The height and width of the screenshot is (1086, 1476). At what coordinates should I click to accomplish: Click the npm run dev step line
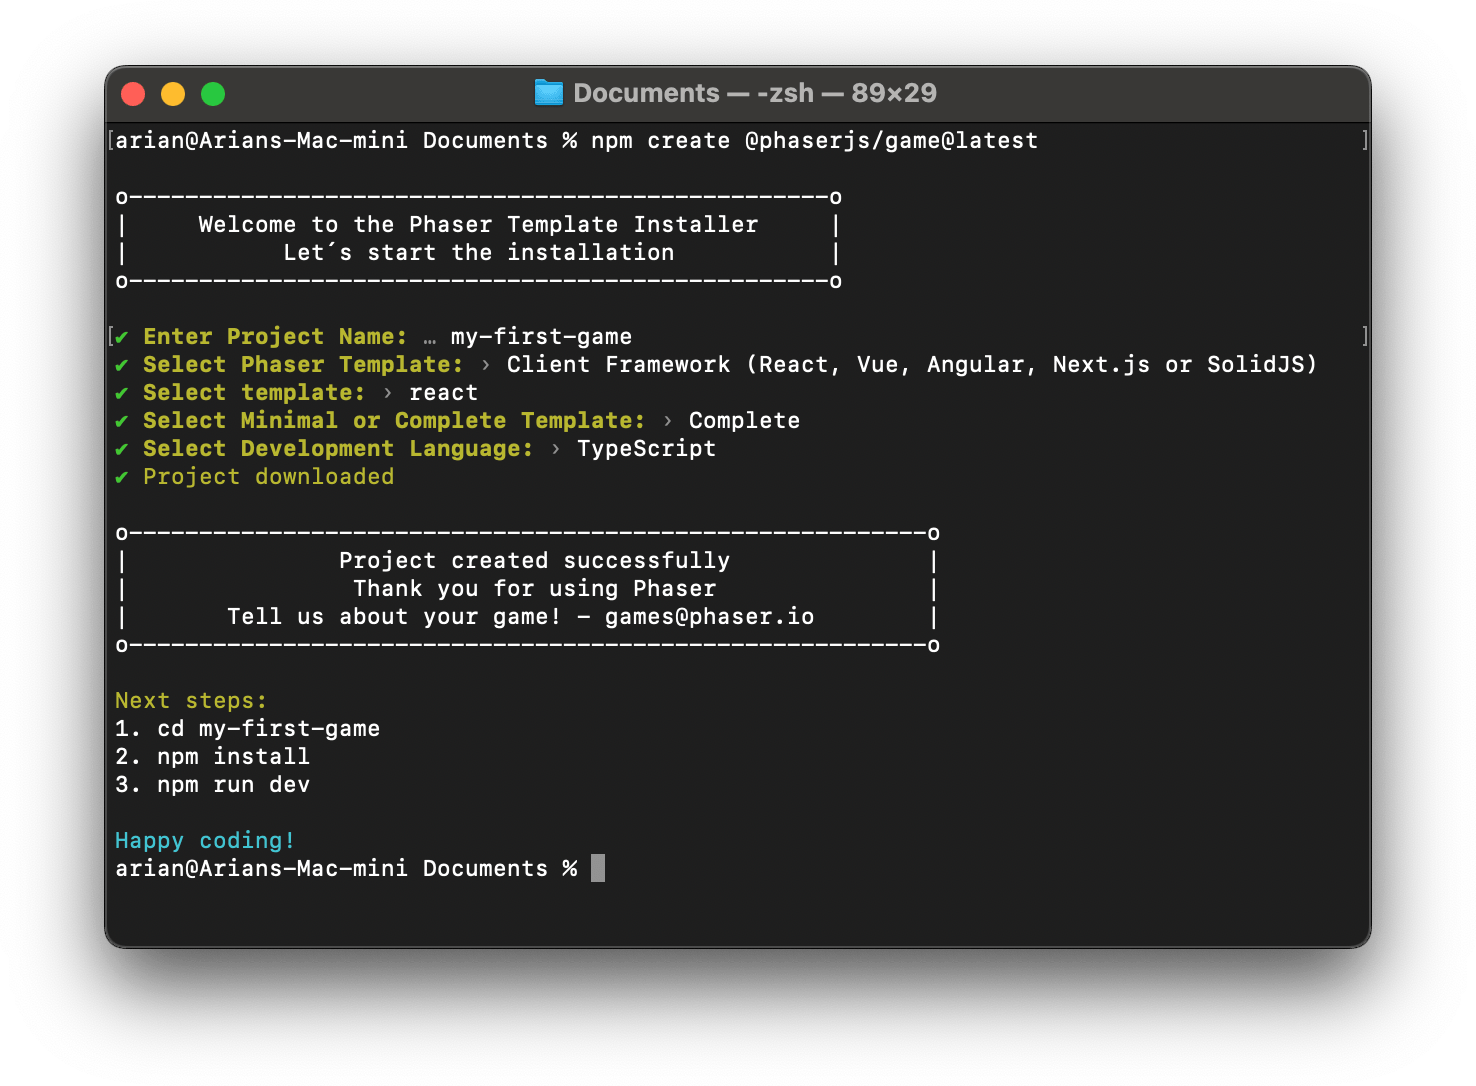pyautogui.click(x=212, y=785)
